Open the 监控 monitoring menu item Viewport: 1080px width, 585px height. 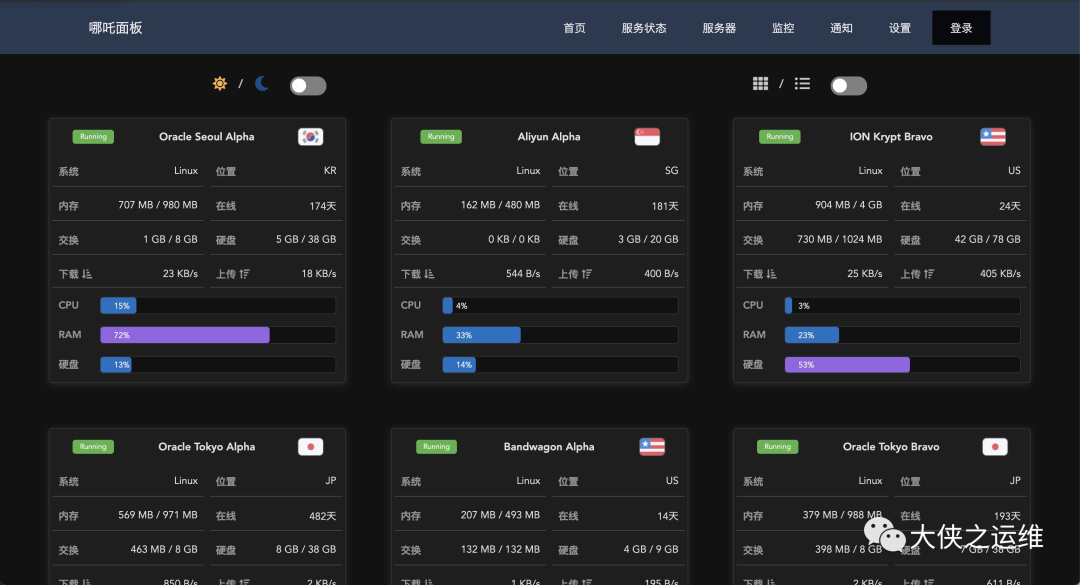point(783,28)
